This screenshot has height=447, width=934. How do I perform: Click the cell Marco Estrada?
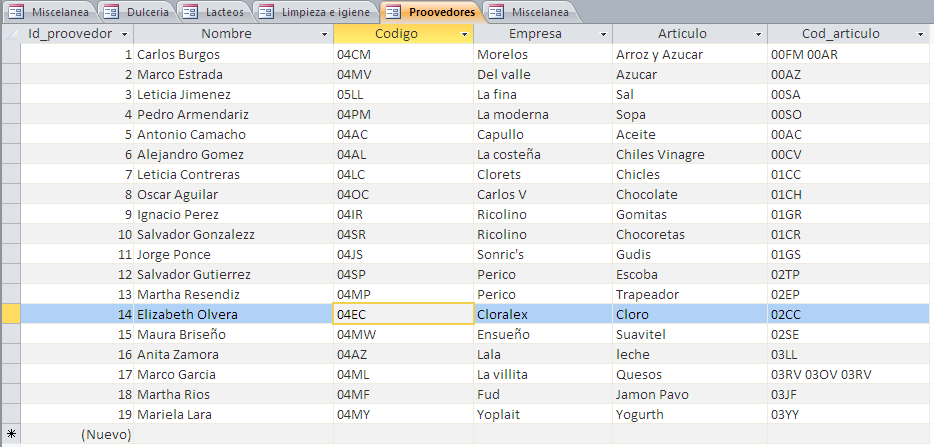point(234,74)
